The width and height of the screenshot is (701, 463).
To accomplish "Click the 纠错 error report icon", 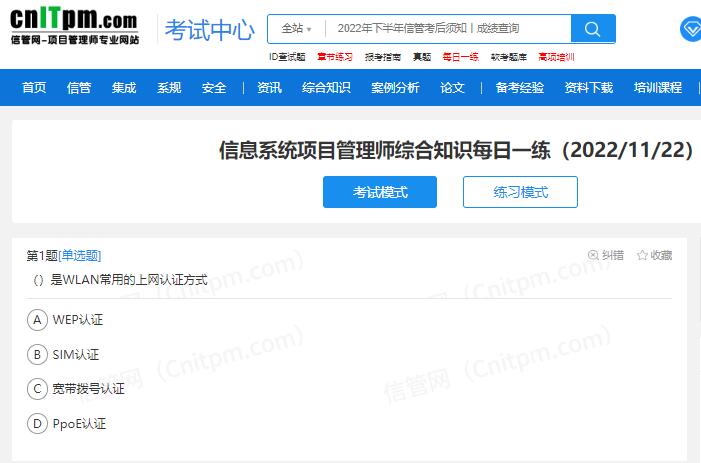I will tap(593, 255).
